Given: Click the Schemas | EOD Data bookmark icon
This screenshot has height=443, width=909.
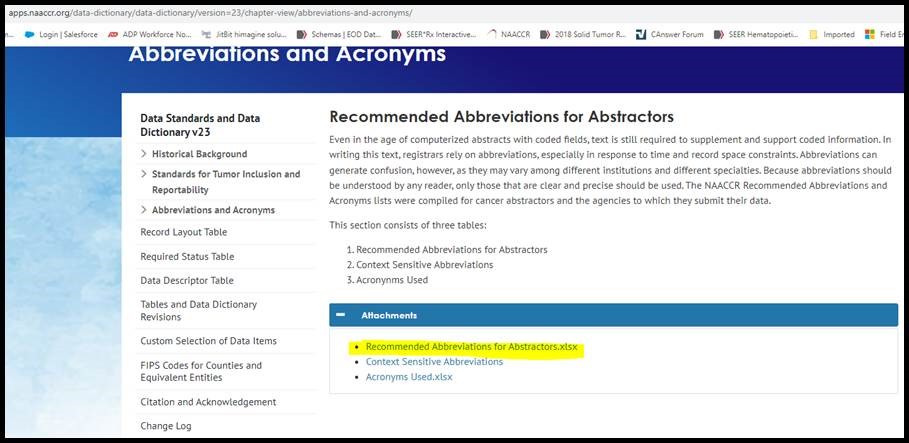Looking at the screenshot, I should pyautogui.click(x=301, y=35).
